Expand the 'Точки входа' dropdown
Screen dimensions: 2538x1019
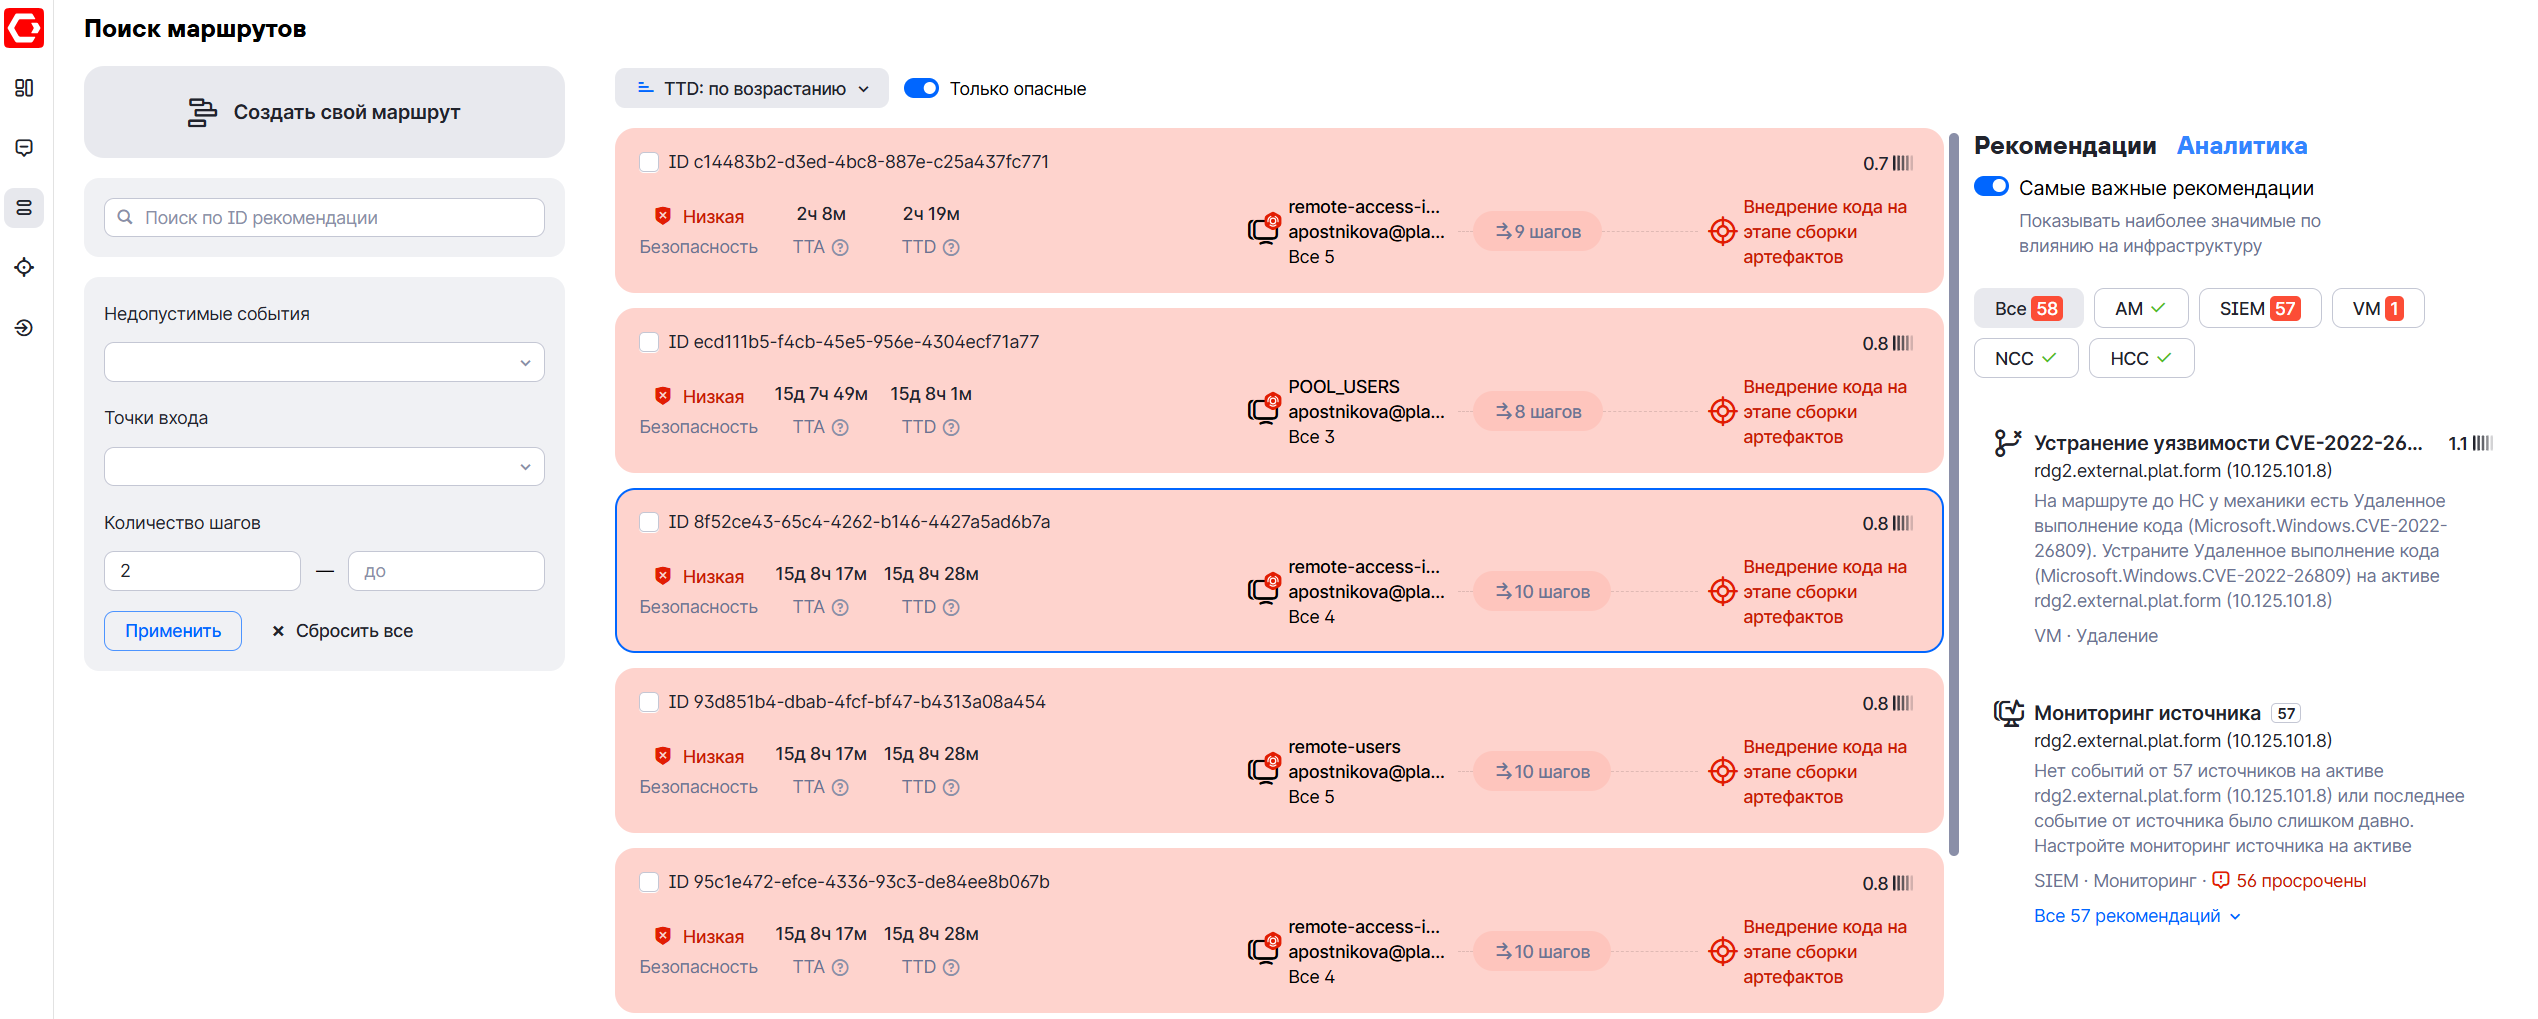tap(324, 466)
